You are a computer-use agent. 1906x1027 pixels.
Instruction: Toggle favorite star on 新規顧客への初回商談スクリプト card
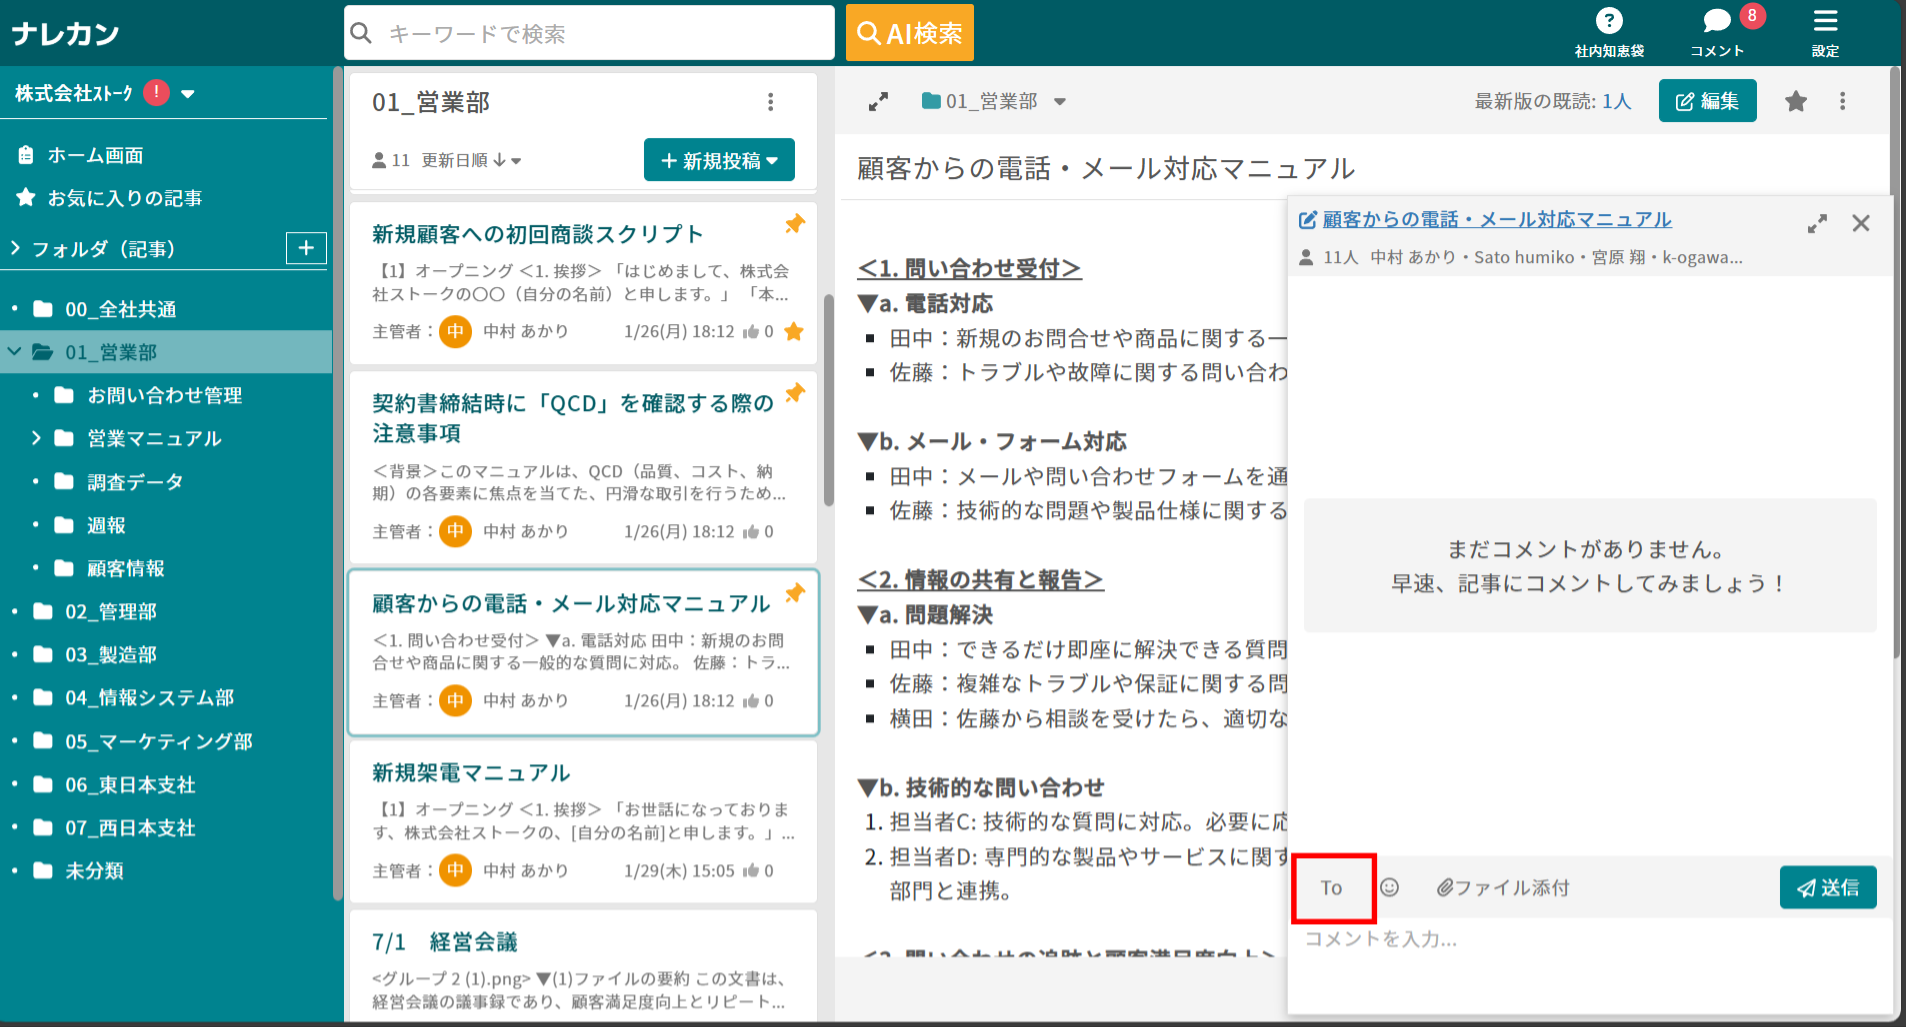tap(794, 331)
